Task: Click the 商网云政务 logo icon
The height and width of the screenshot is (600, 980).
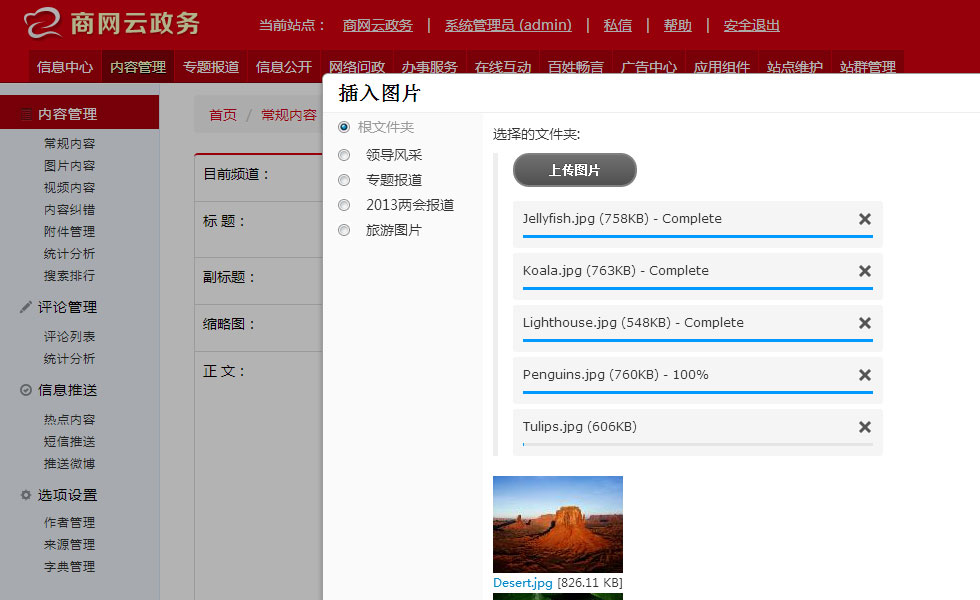Action: click(42, 23)
